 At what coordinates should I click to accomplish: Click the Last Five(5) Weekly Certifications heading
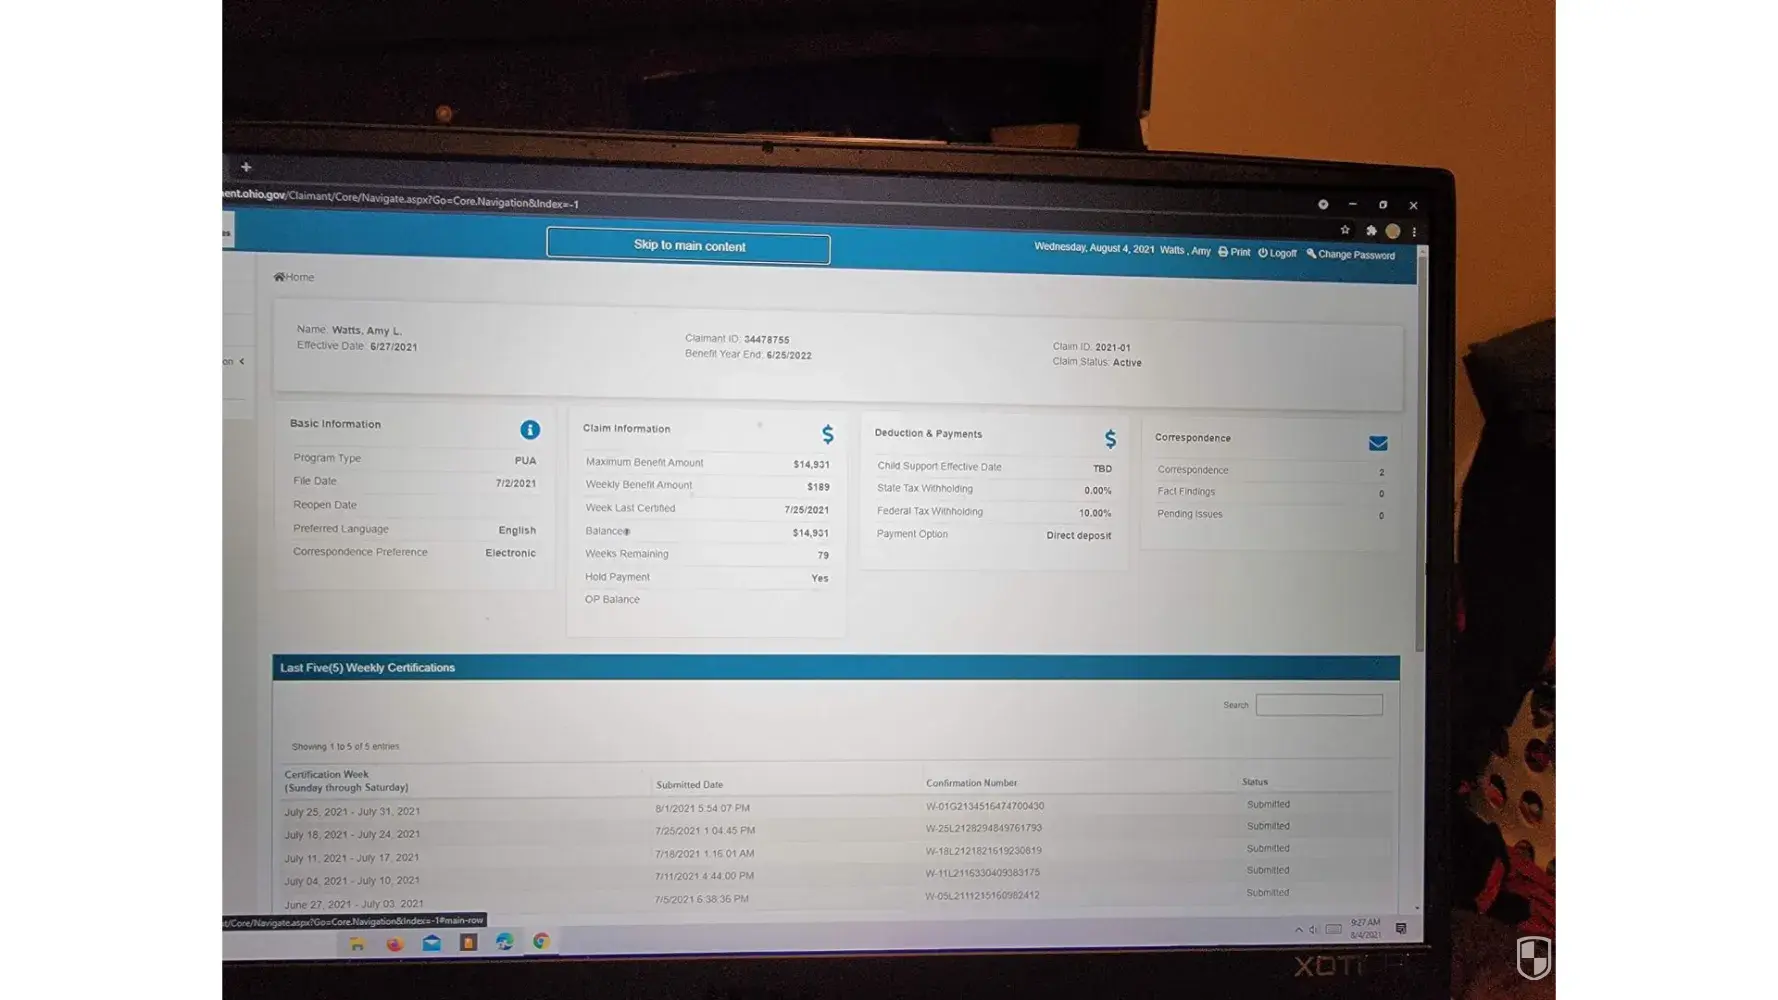pos(367,668)
